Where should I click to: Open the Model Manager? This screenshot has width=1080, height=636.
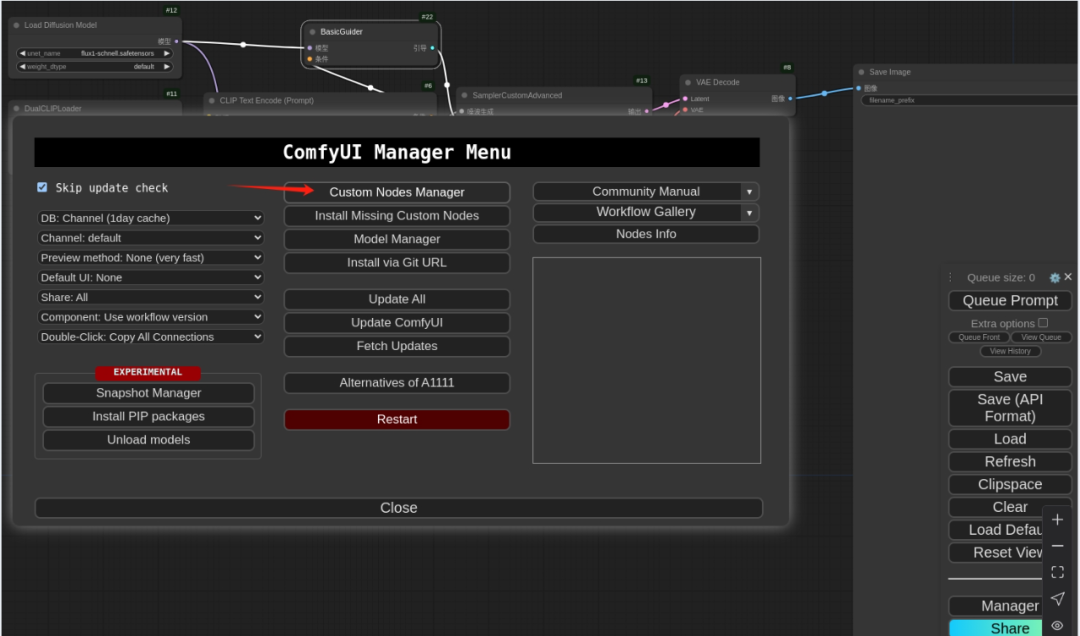coord(397,239)
